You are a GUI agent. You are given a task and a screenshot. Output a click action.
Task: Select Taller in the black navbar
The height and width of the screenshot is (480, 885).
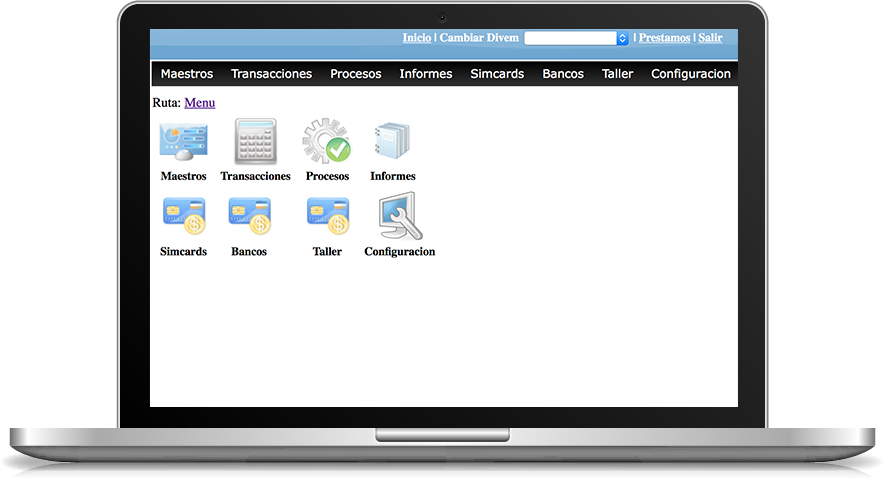pyautogui.click(x=617, y=74)
